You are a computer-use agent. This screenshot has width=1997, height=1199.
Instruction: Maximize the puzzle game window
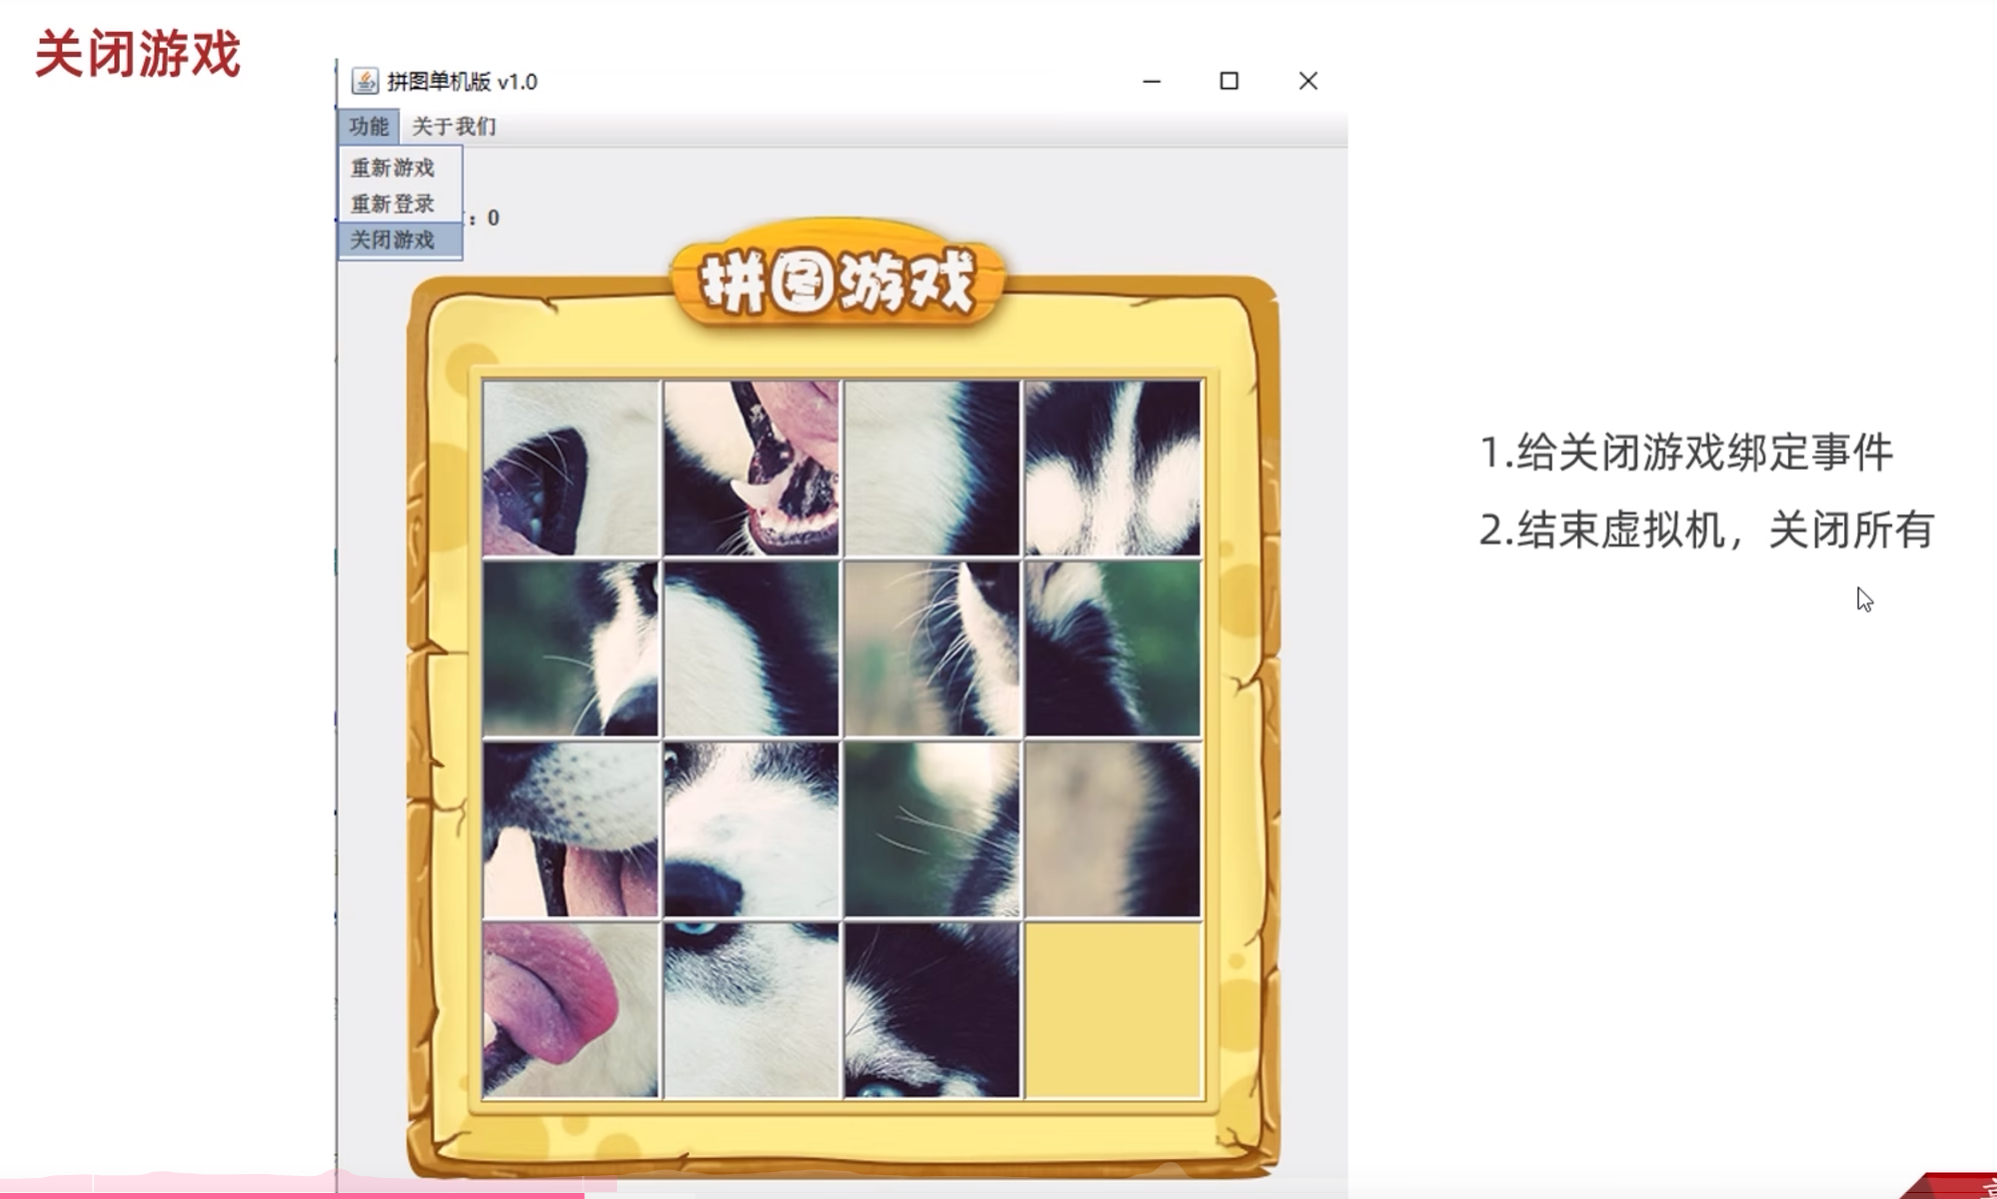1229,81
